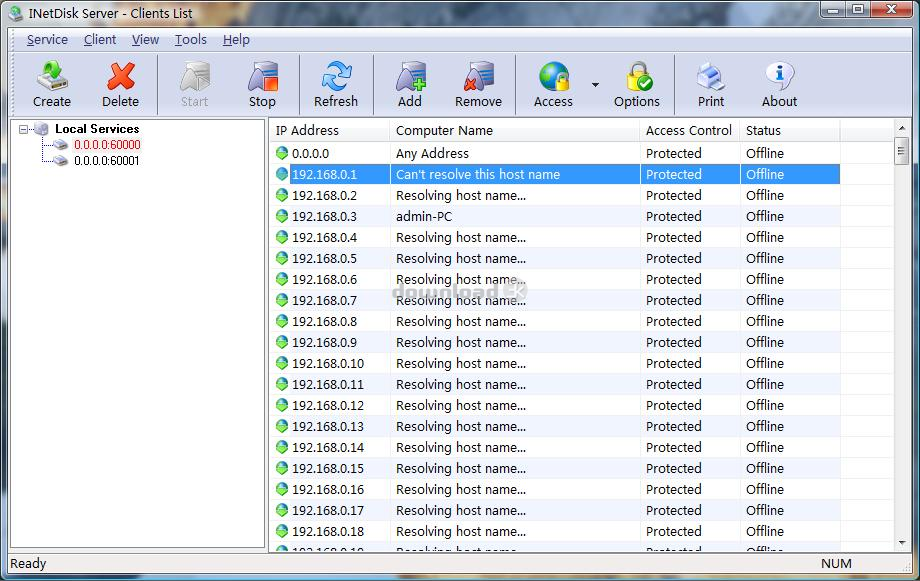Click the red Delete toolbar icon

click(121, 76)
